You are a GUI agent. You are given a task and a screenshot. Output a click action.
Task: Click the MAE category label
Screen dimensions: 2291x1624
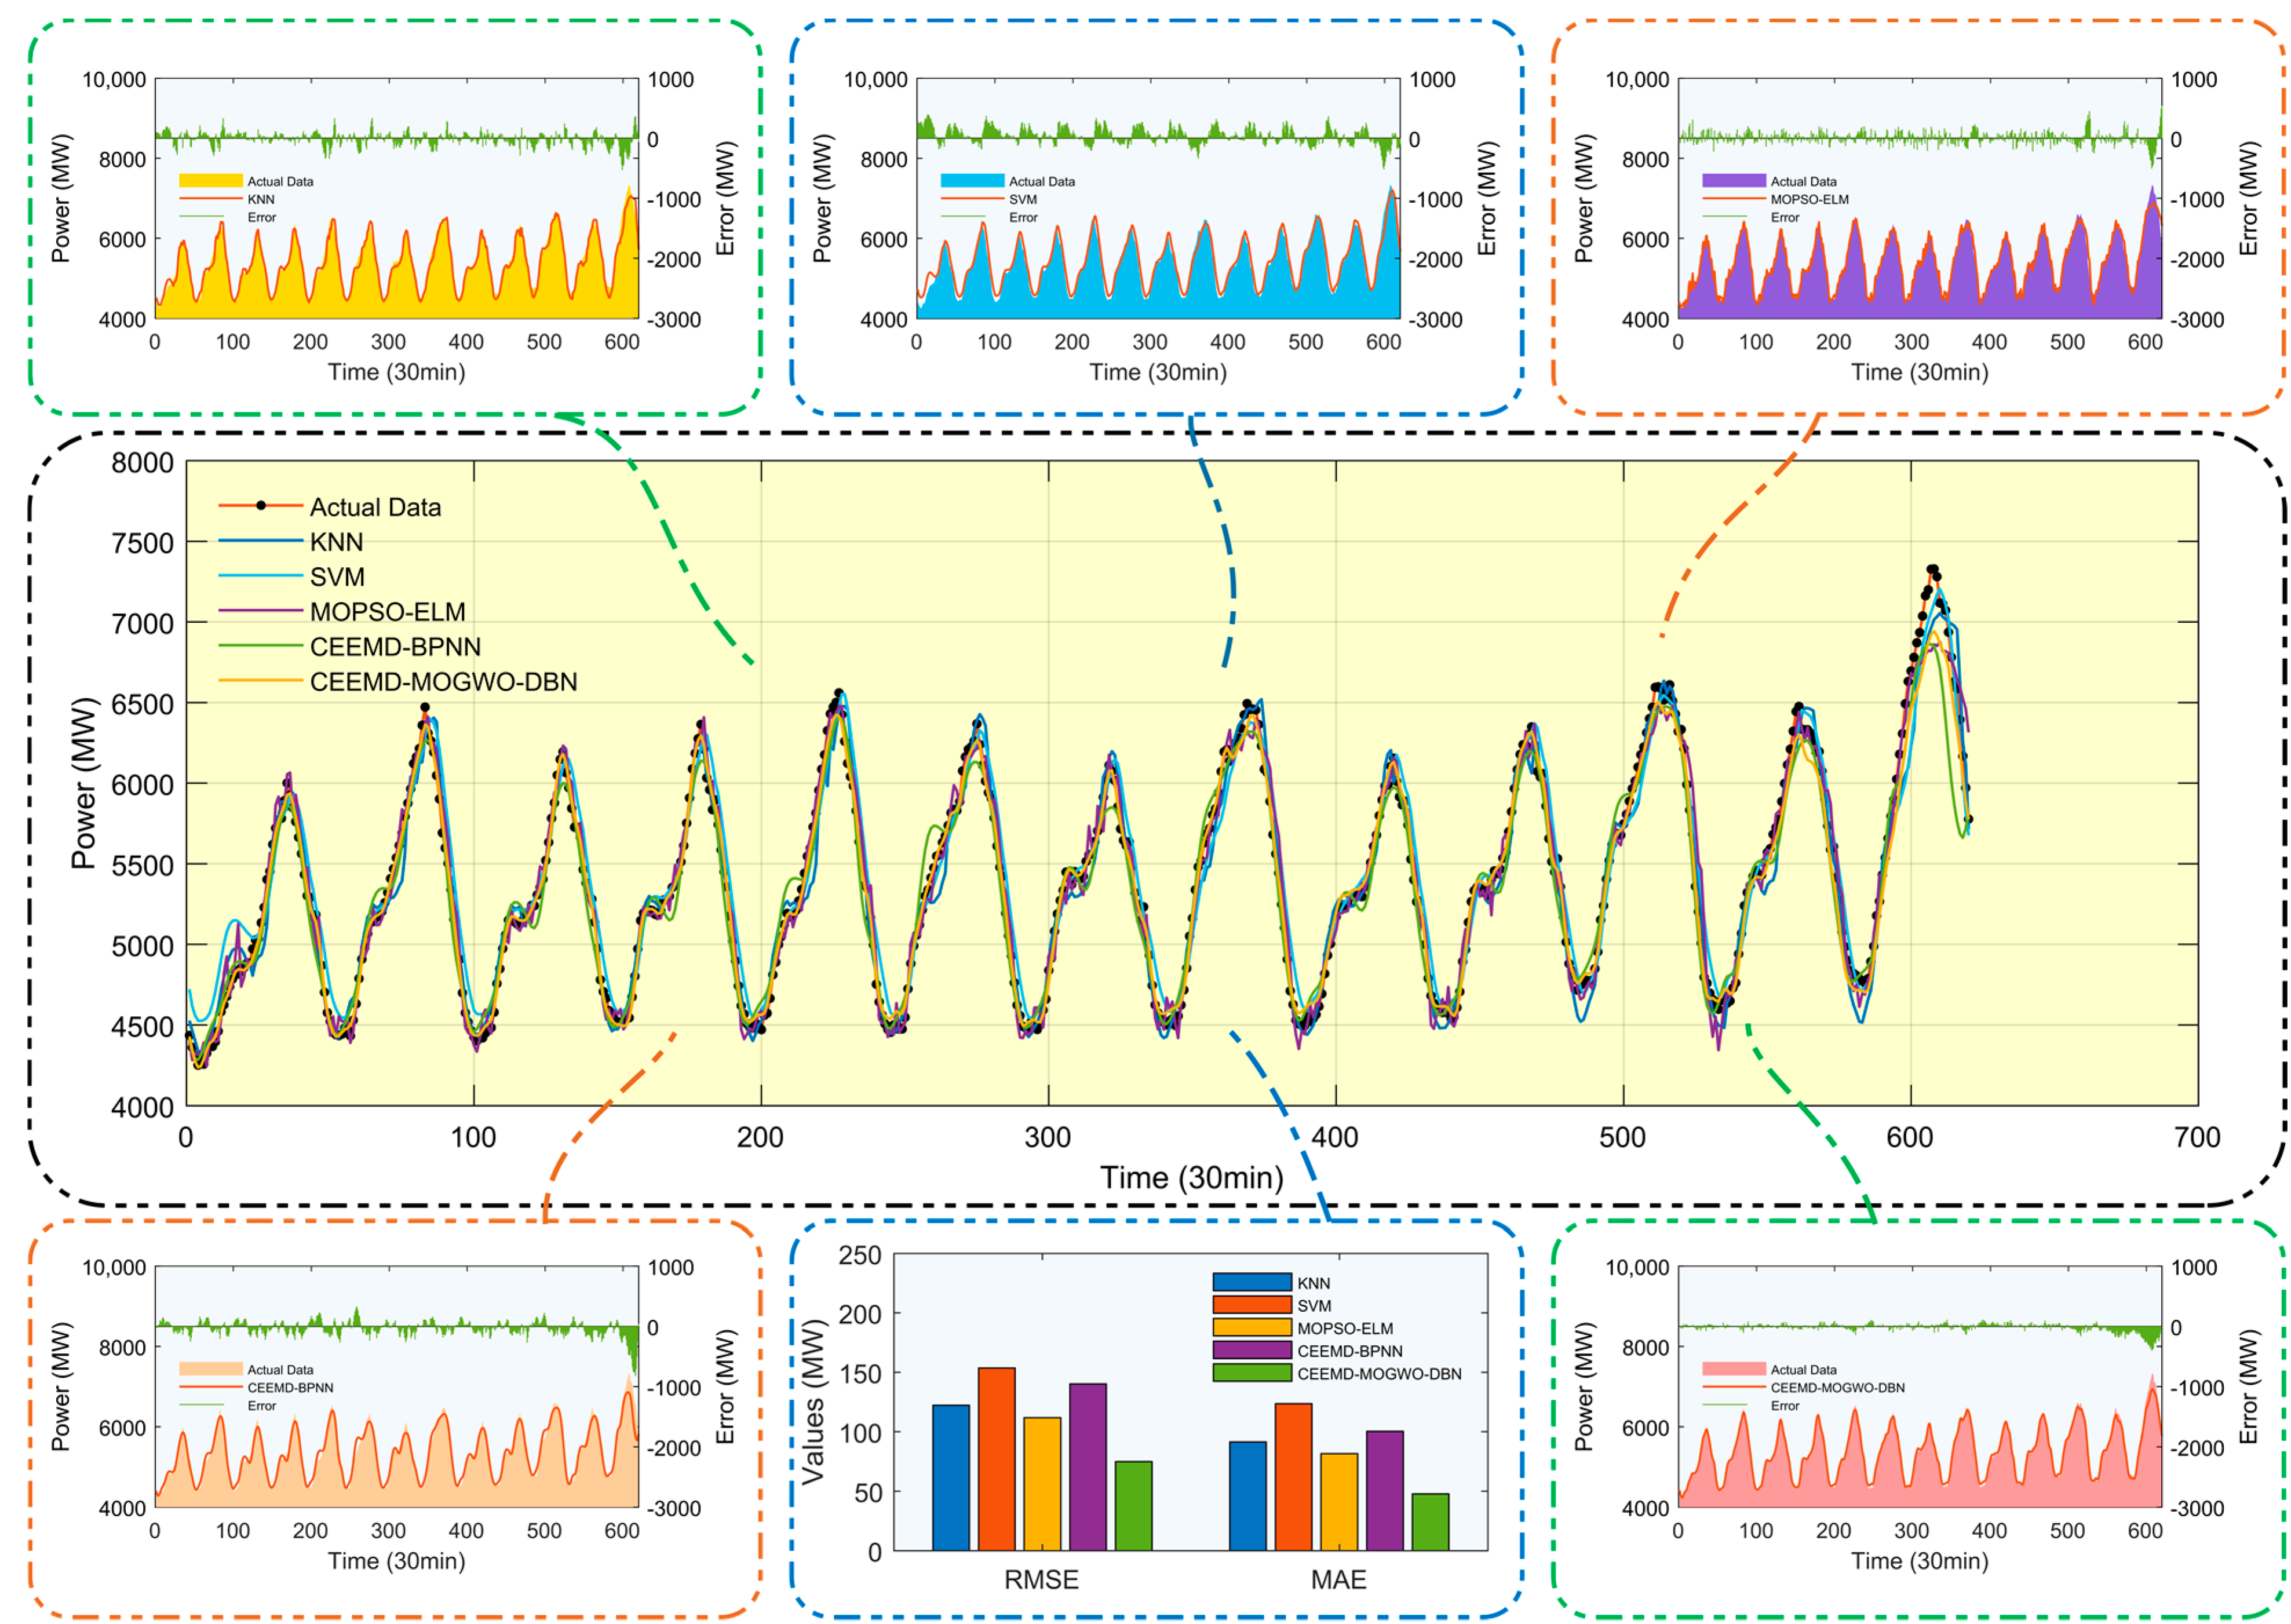pos(1338,1580)
